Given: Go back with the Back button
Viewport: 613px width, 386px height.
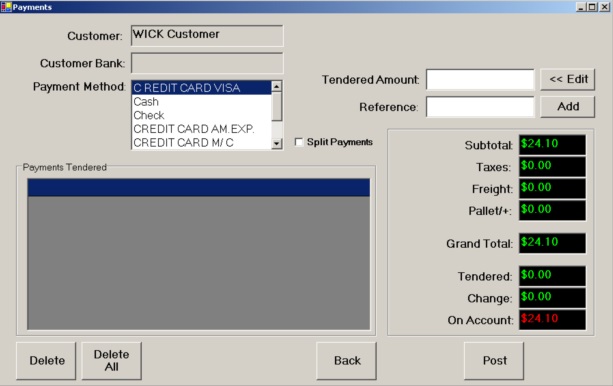Looking at the screenshot, I should click(346, 361).
